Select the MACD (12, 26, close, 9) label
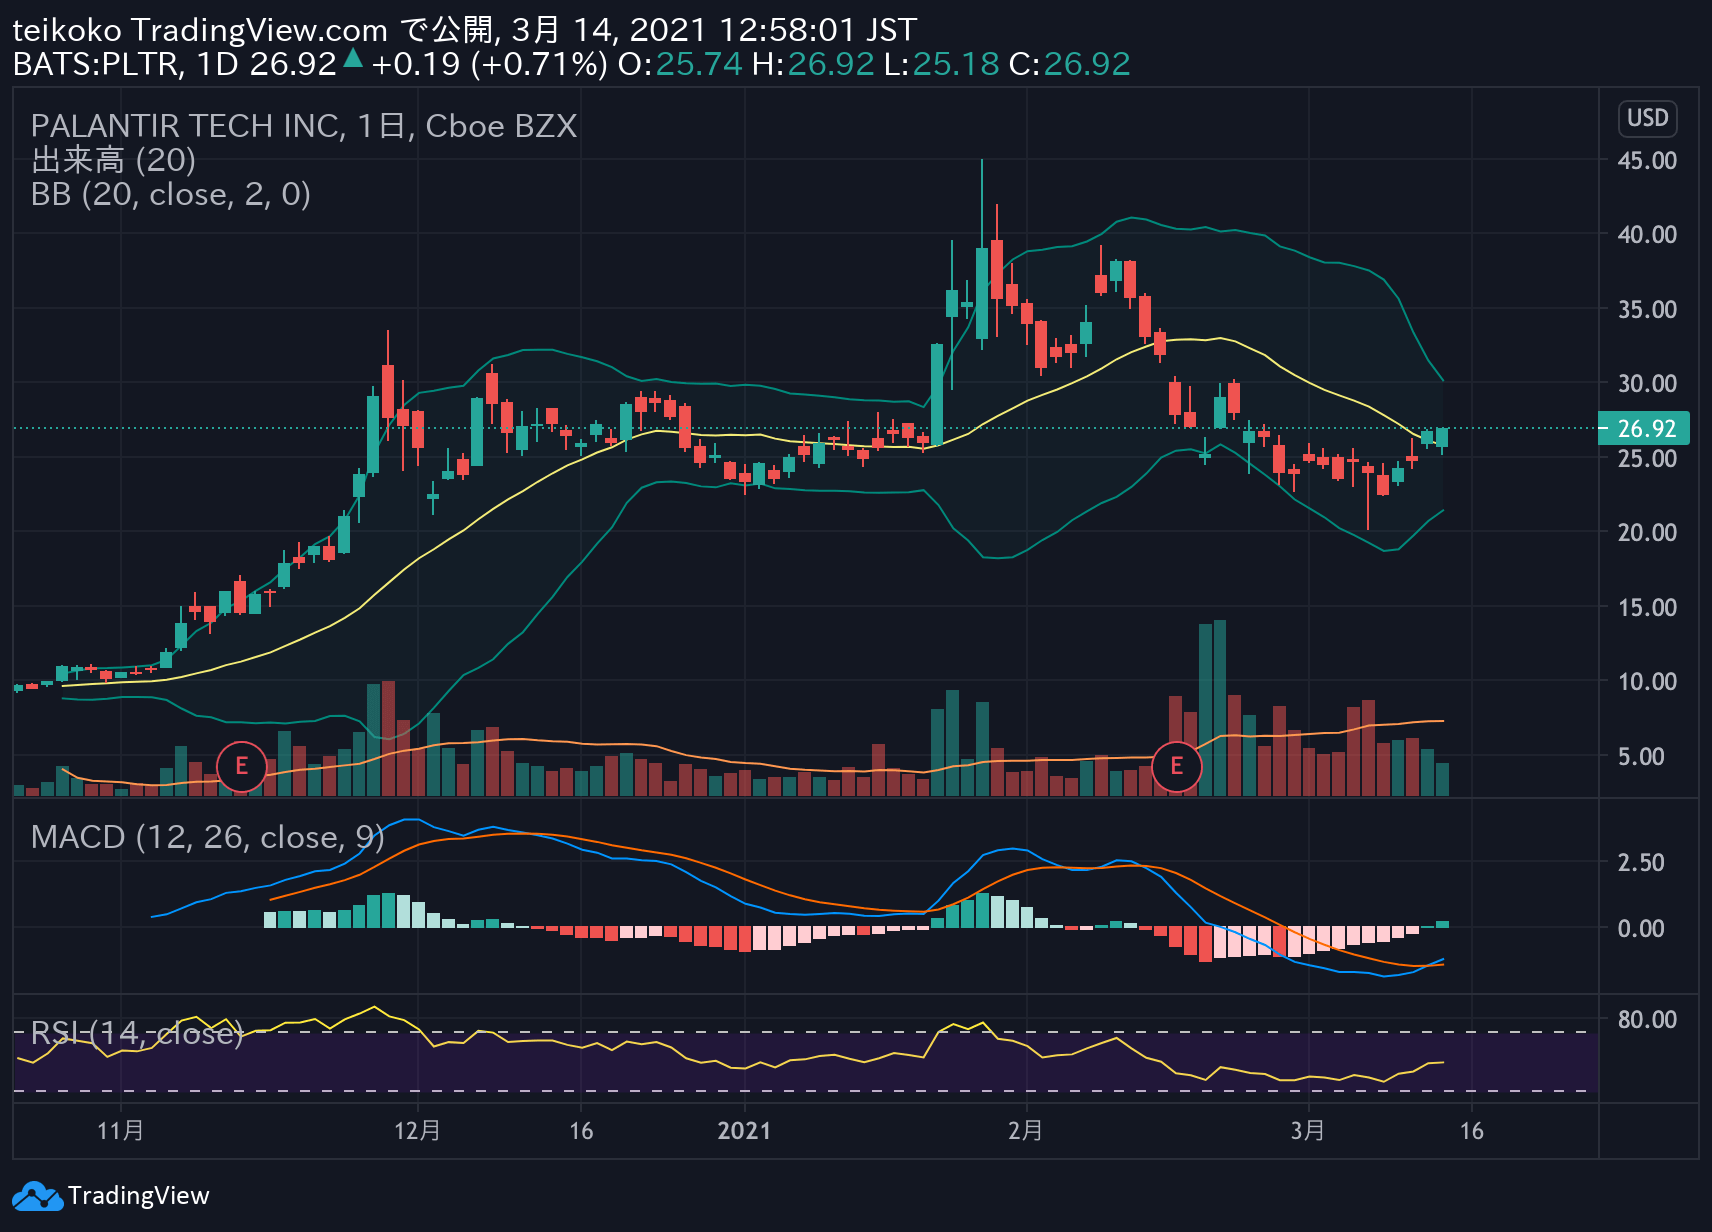The image size is (1712, 1232). click(x=208, y=837)
